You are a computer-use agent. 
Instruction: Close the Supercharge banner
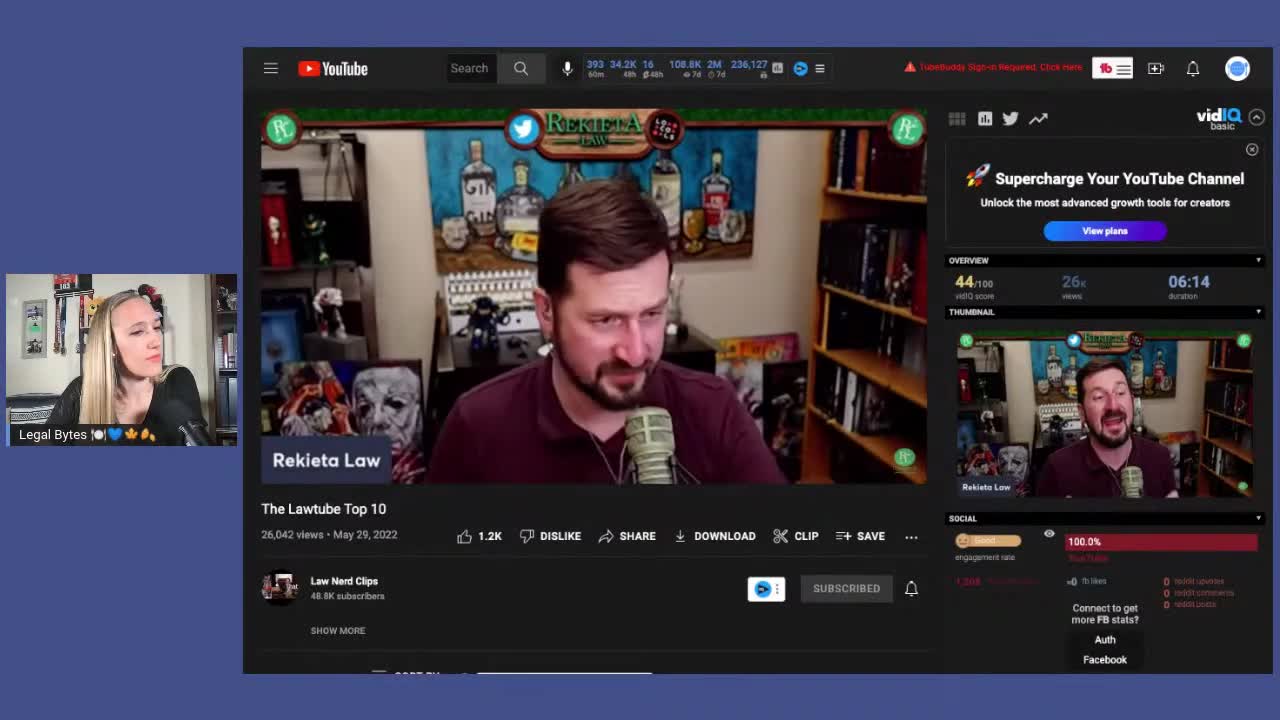(1252, 149)
